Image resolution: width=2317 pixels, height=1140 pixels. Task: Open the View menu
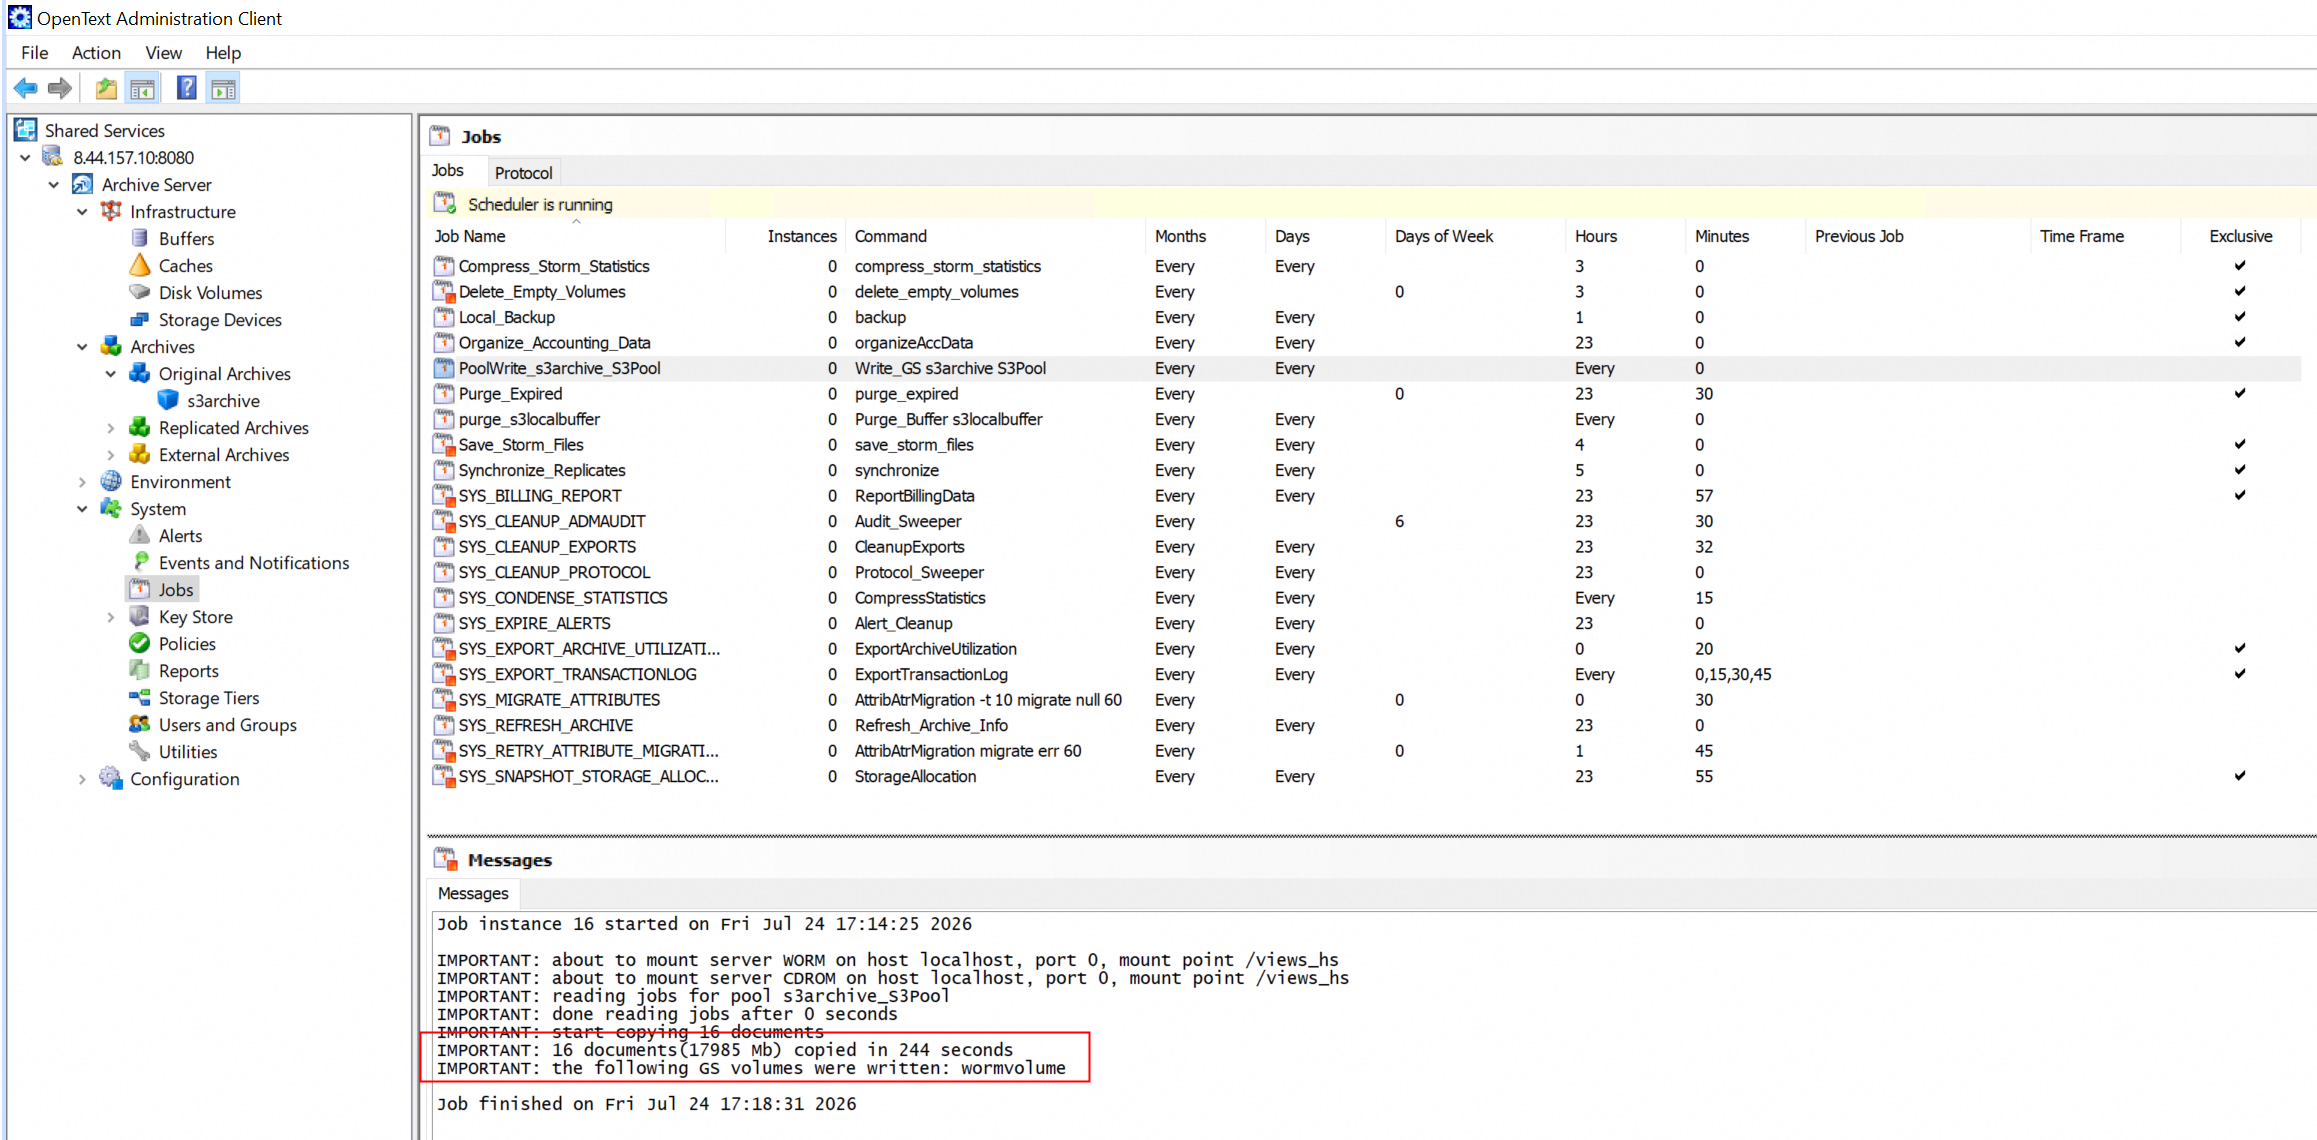click(164, 53)
